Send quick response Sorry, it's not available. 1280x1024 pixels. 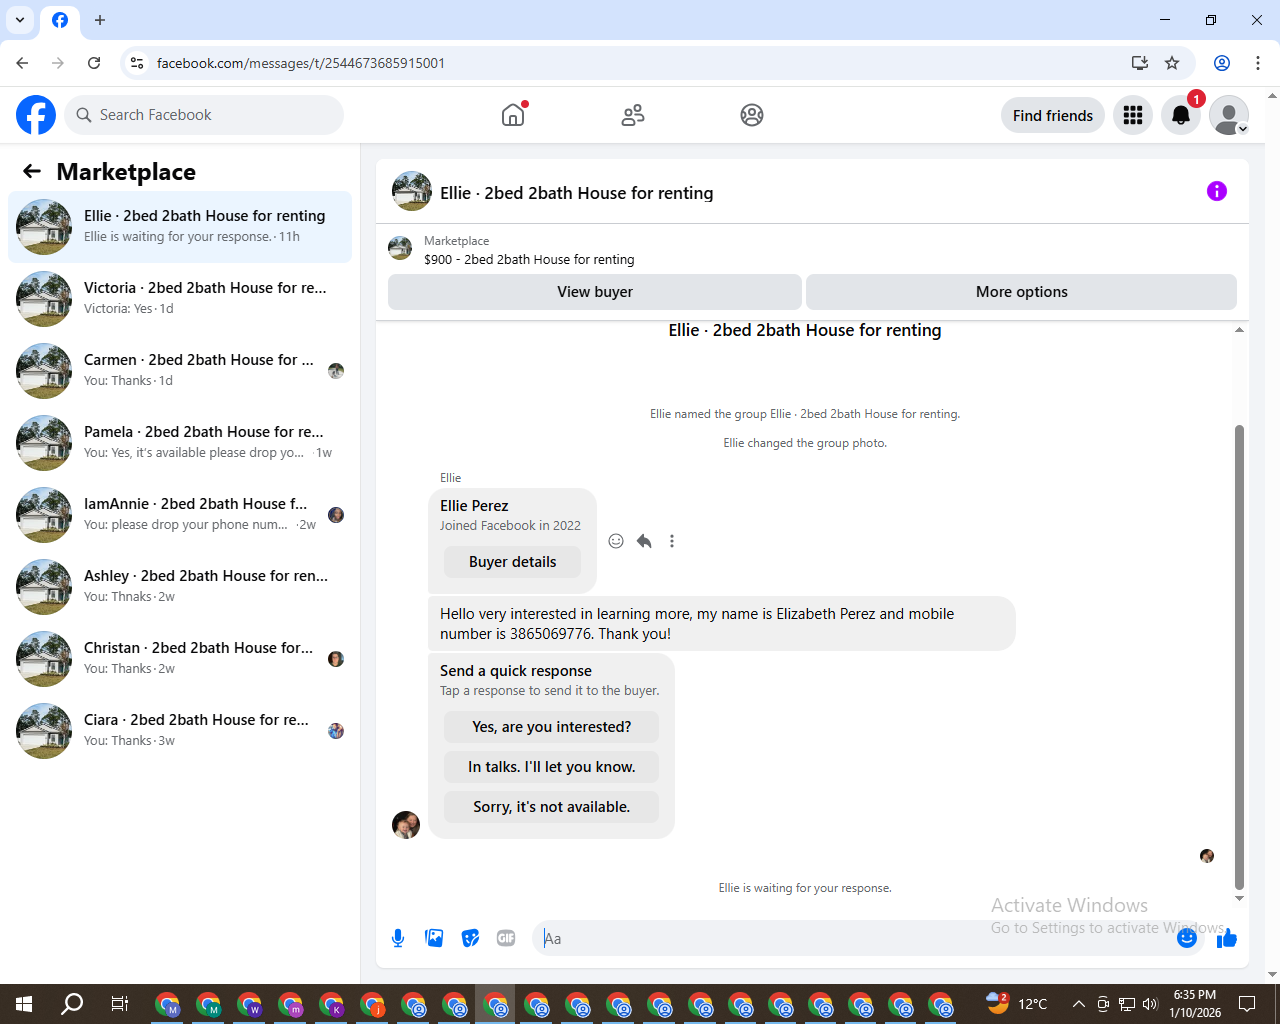click(552, 807)
